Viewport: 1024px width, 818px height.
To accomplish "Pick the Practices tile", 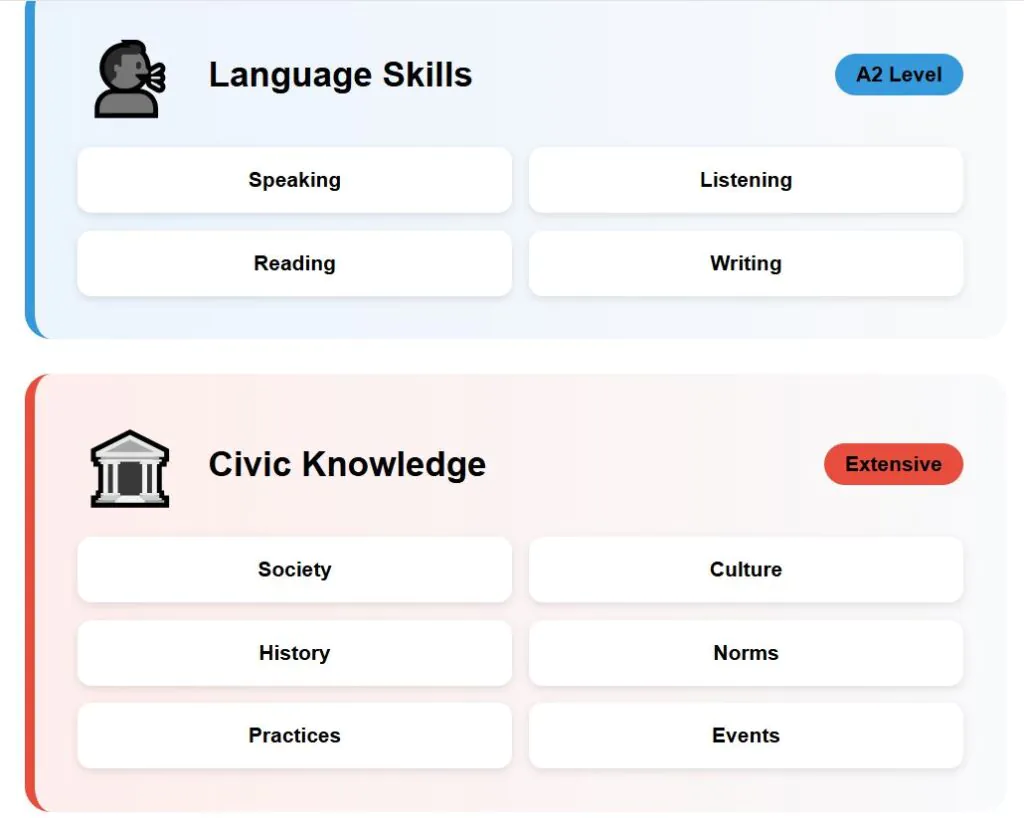I will click(294, 735).
